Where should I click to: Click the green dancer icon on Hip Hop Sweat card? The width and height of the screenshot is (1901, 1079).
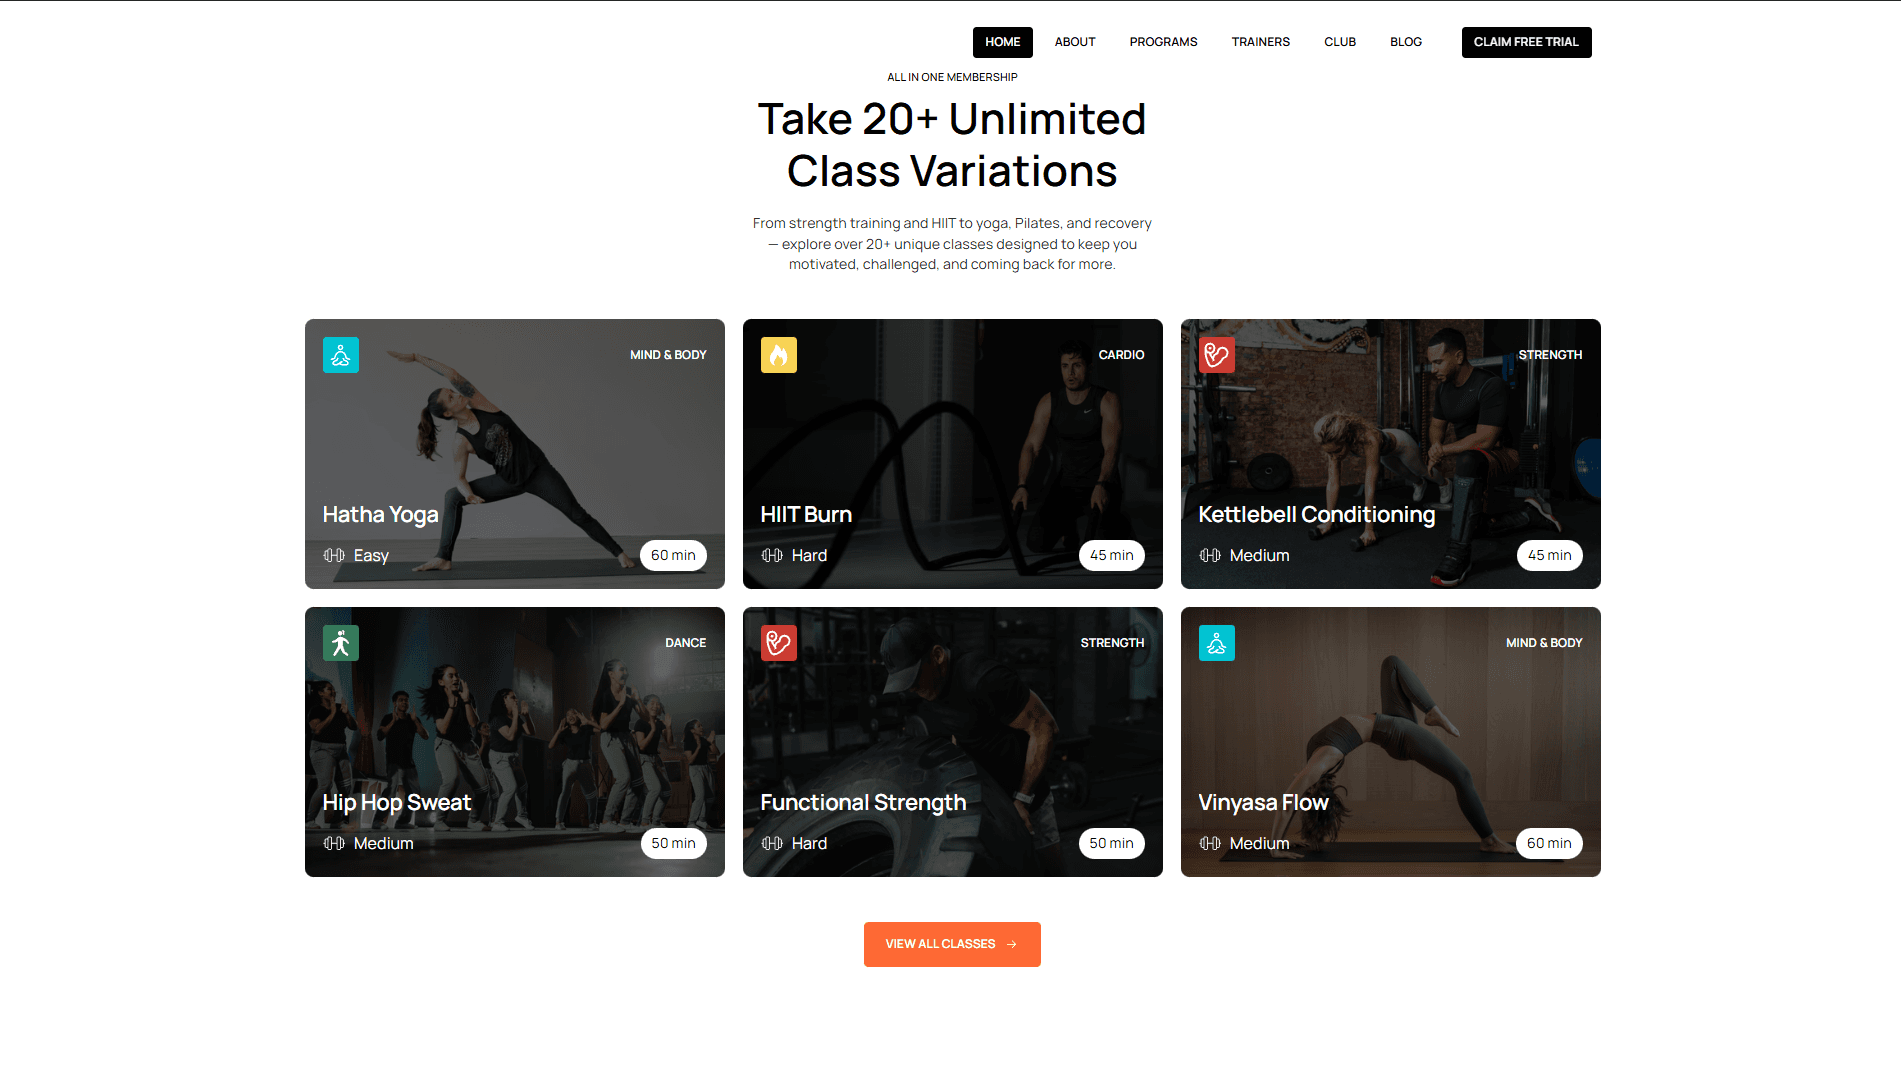point(341,643)
